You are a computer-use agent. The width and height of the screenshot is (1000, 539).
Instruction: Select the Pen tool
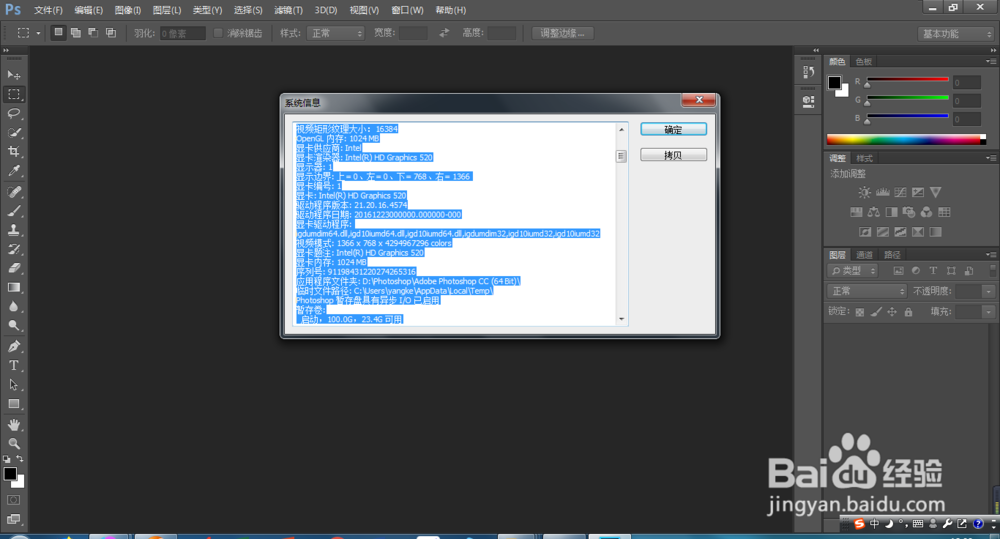tap(13, 347)
